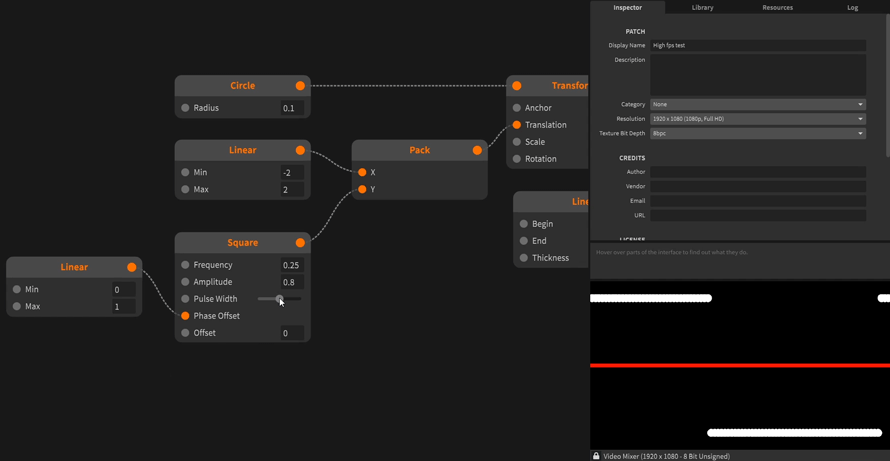Click the Vendor field
Screen dimensions: 890x461
pos(758,186)
